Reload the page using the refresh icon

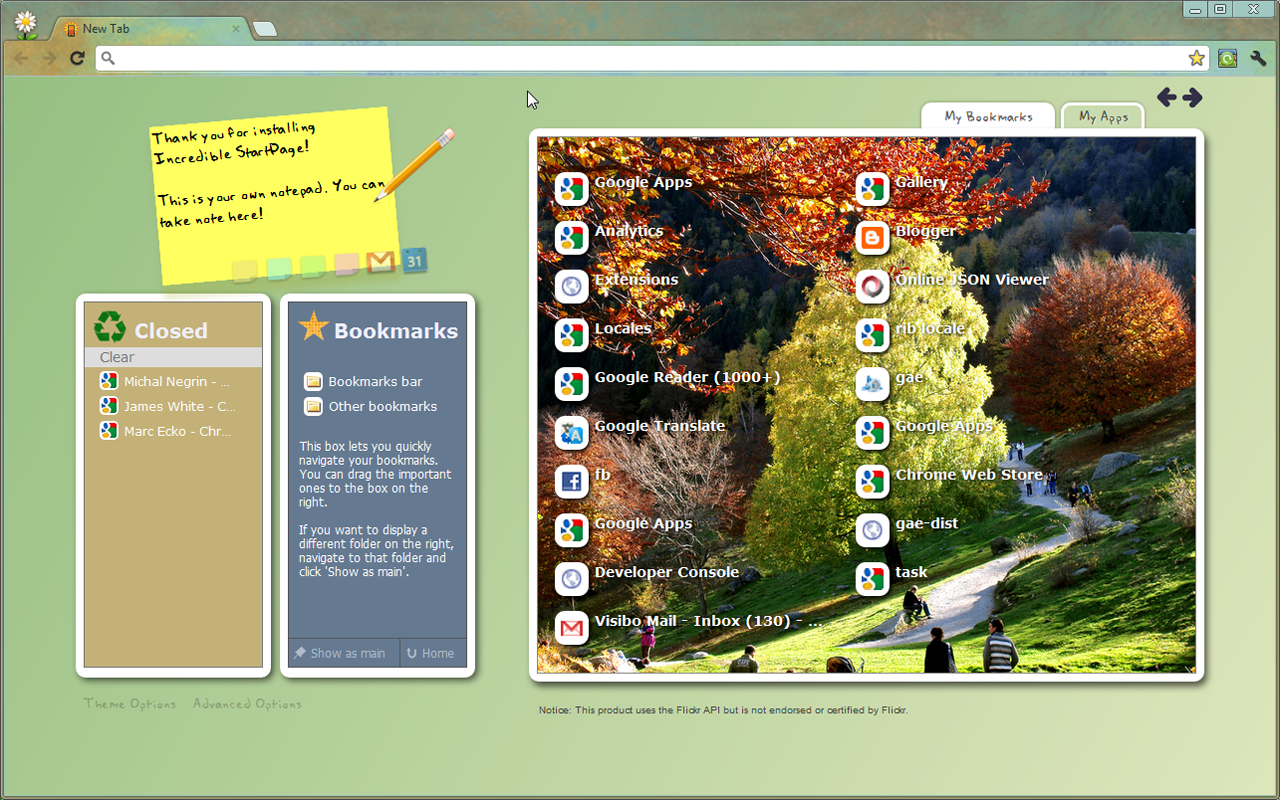pyautogui.click(x=77, y=58)
